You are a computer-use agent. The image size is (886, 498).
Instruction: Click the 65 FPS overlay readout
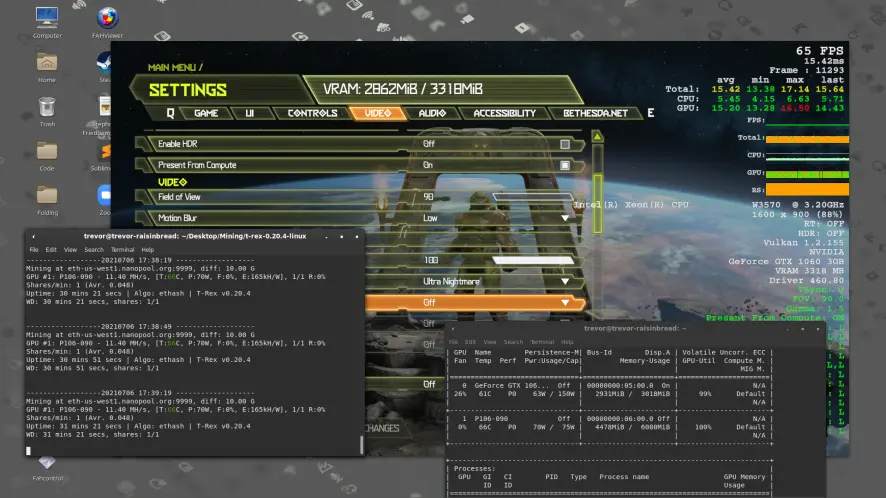(x=819, y=51)
